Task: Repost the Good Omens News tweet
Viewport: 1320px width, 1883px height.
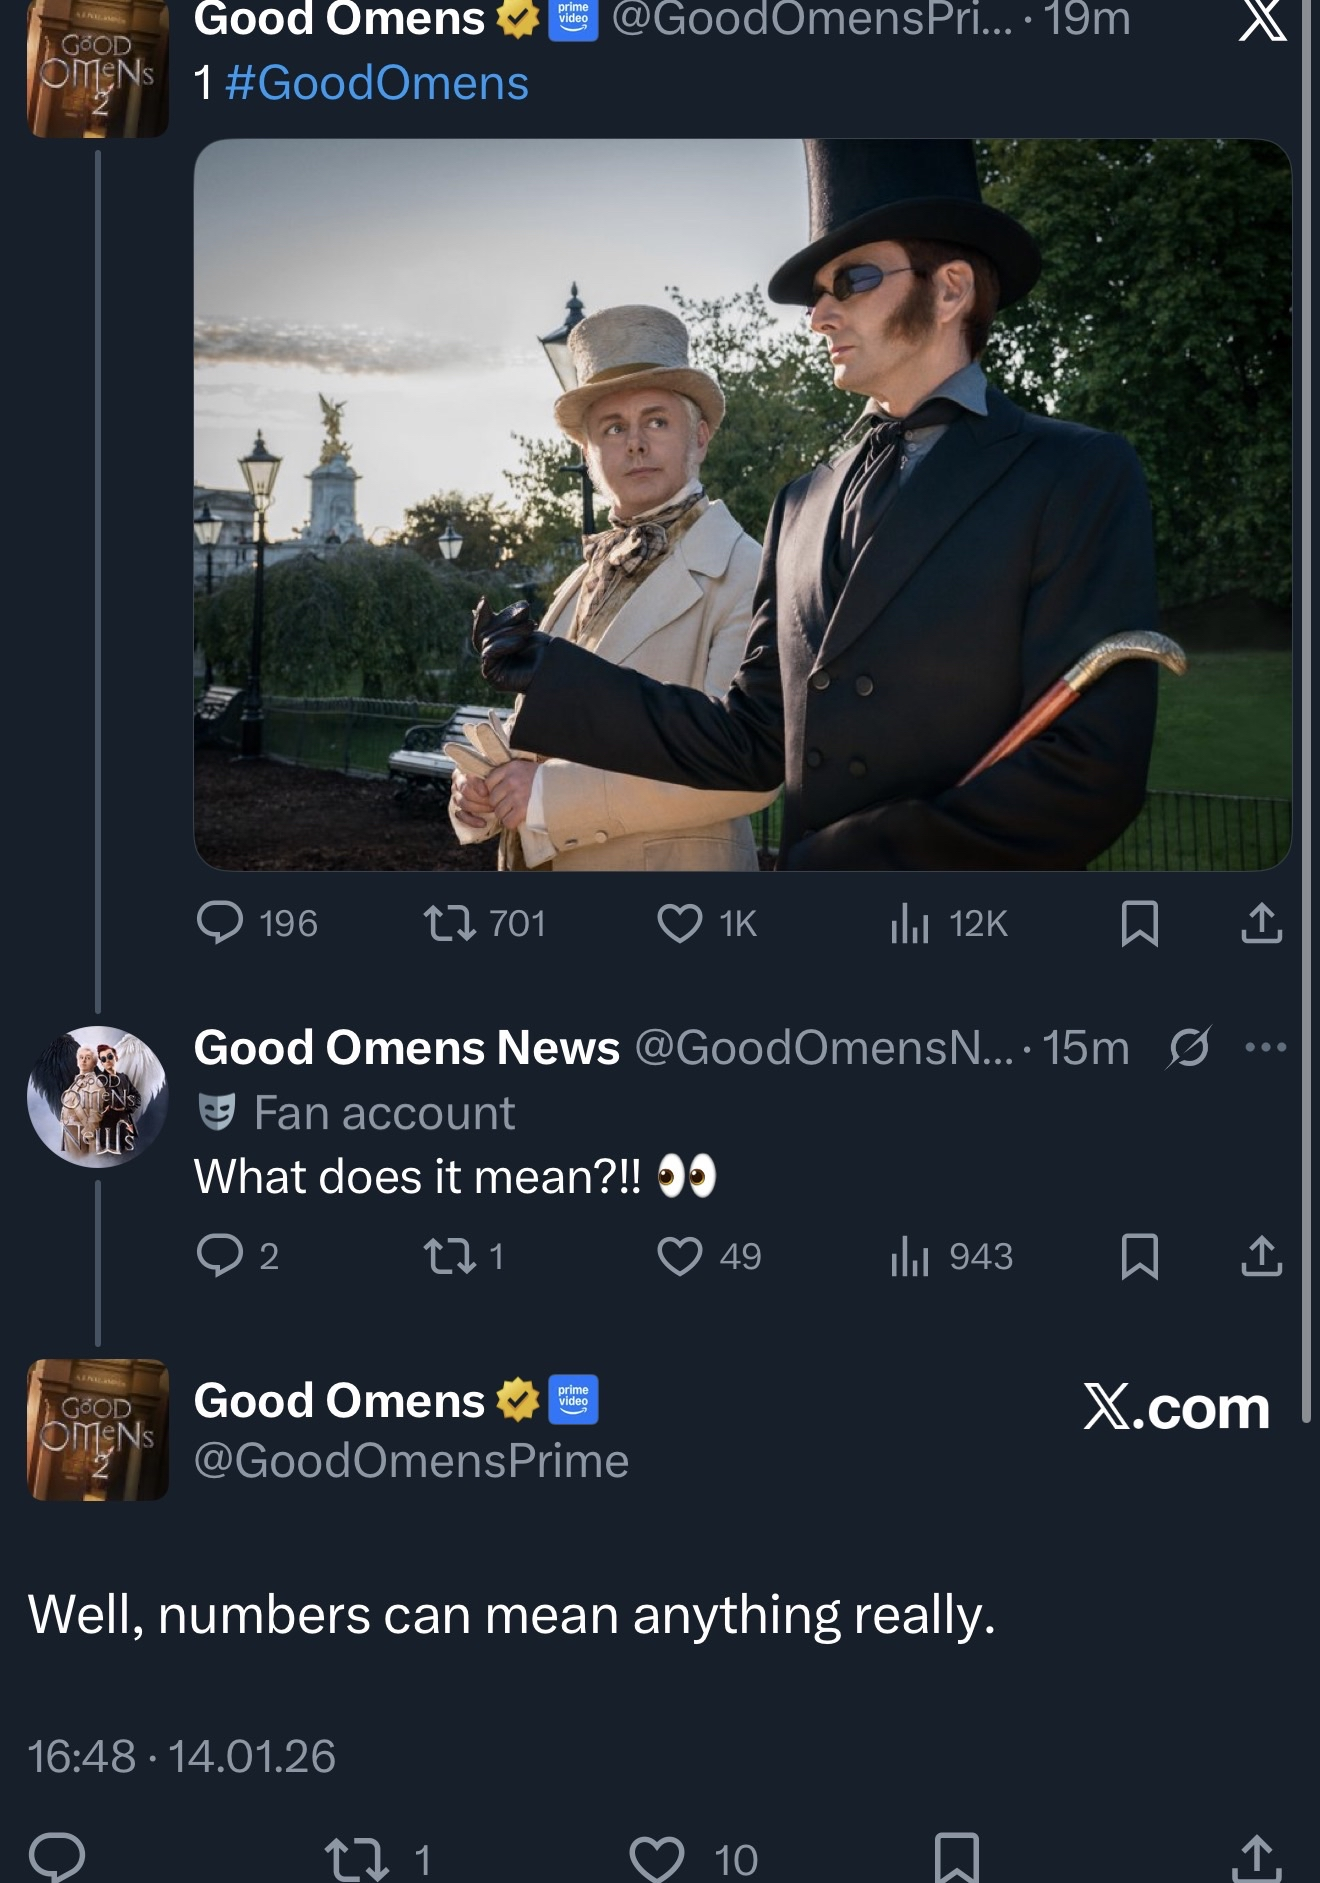Action: tap(449, 1256)
